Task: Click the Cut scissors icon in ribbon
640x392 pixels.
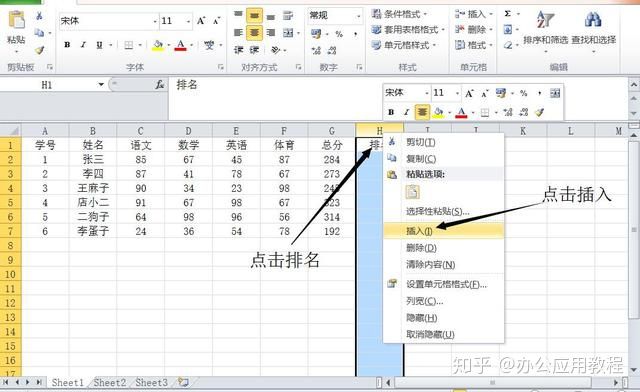Action: tap(39, 16)
